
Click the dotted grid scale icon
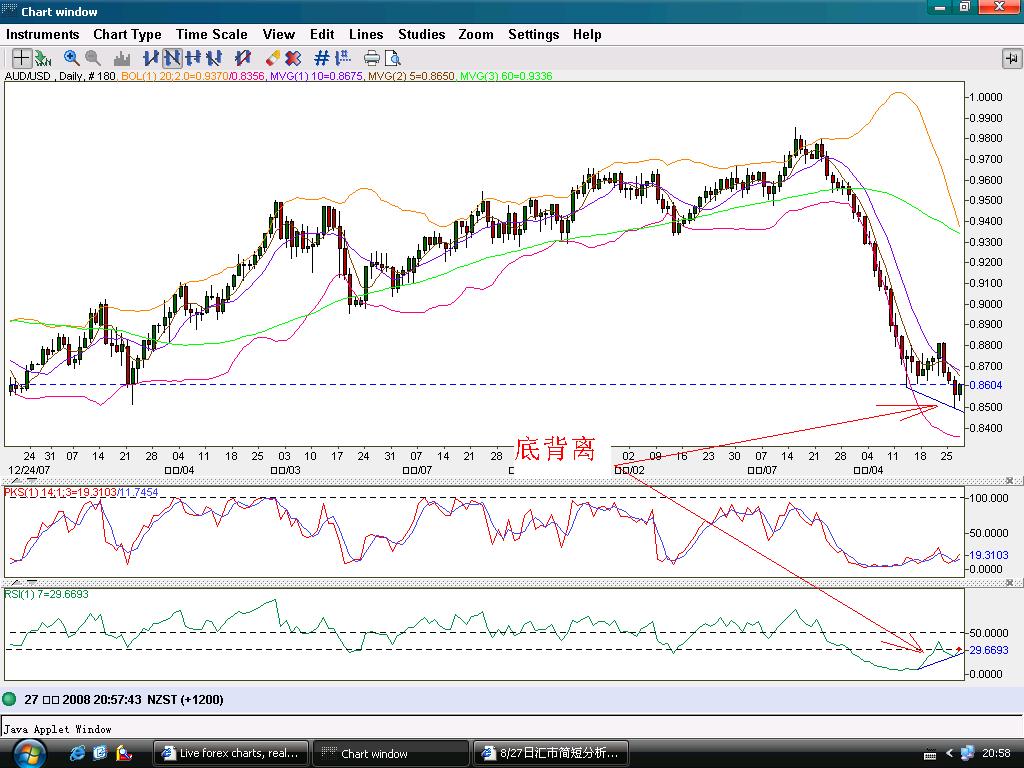(x=343, y=58)
